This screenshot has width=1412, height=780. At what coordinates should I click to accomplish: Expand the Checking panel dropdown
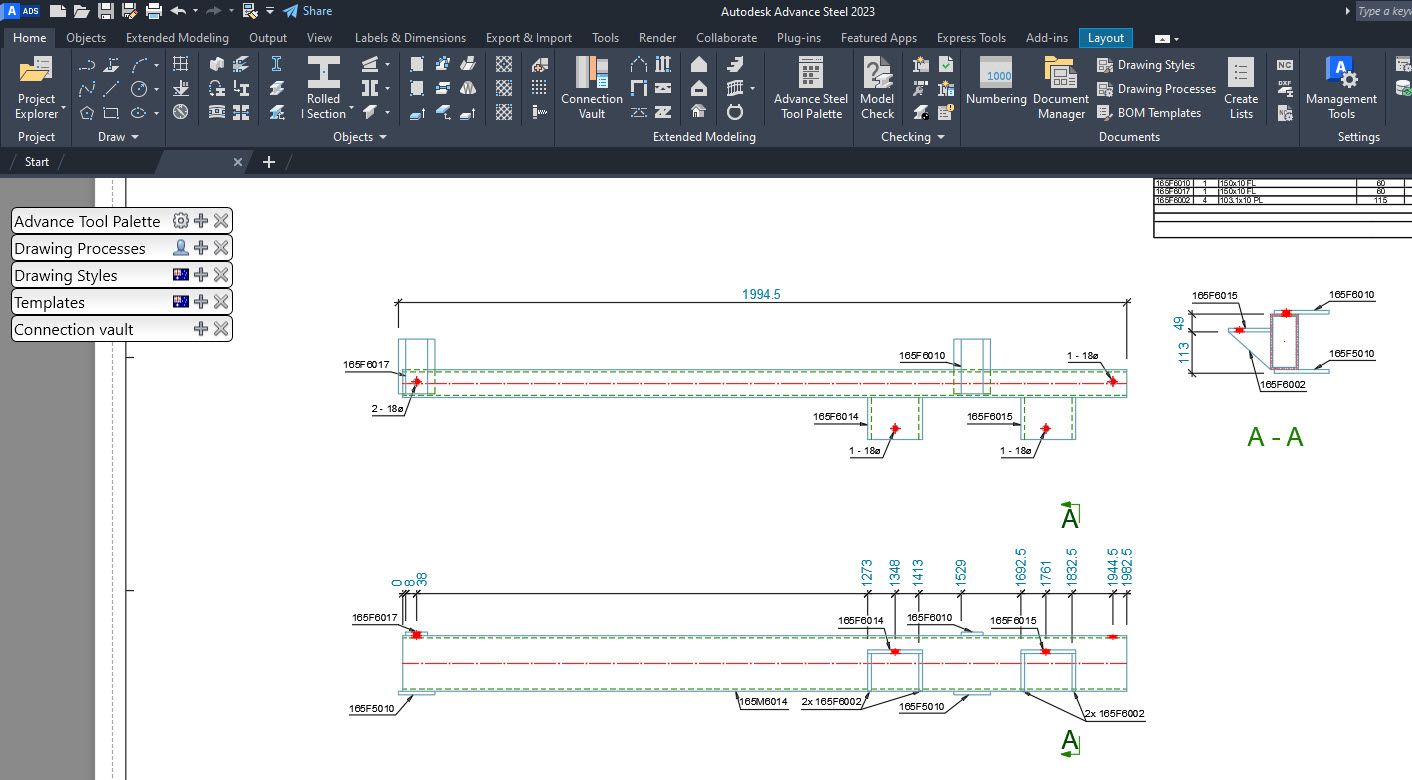[x=941, y=137]
